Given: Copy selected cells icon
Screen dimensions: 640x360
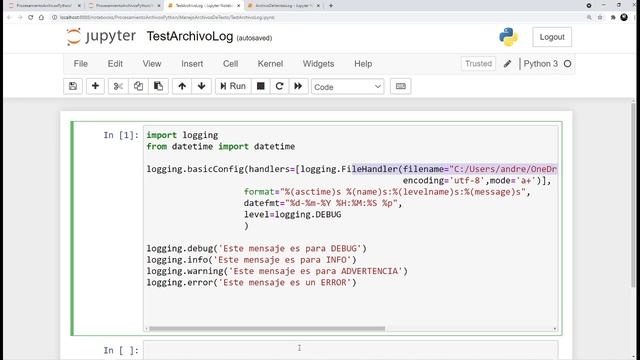Looking at the screenshot, I should point(138,86).
